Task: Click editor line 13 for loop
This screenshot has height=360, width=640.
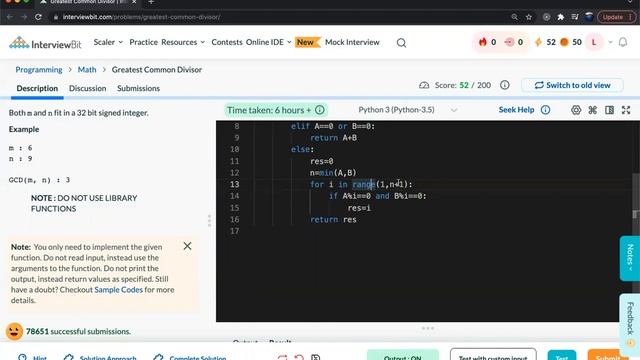Action: click(361, 184)
